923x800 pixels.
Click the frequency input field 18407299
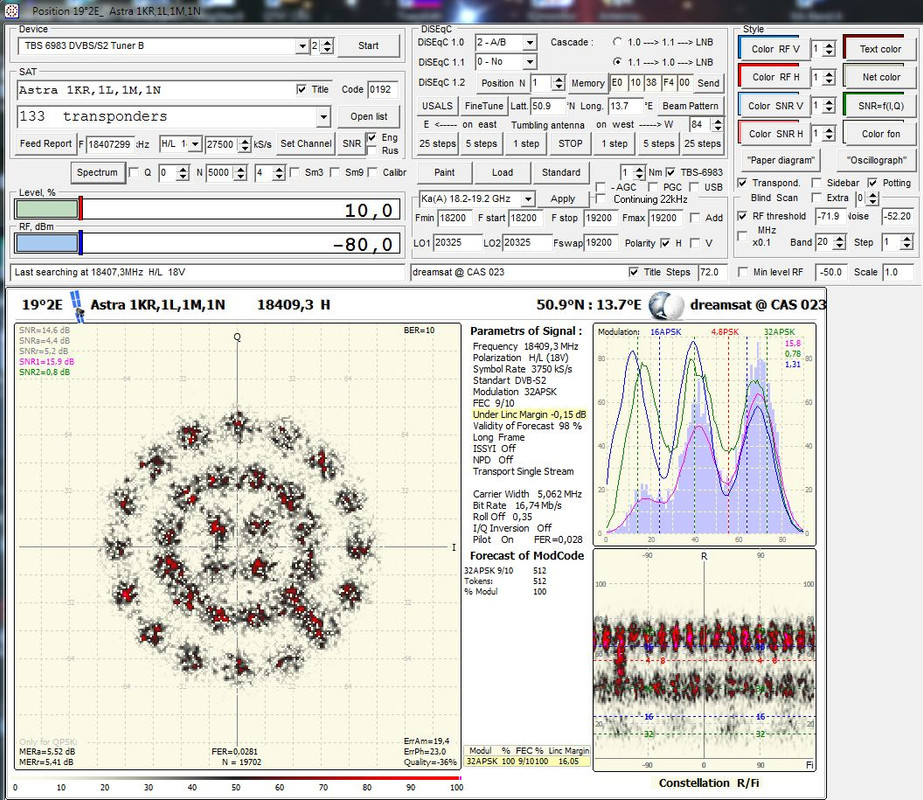coord(111,144)
